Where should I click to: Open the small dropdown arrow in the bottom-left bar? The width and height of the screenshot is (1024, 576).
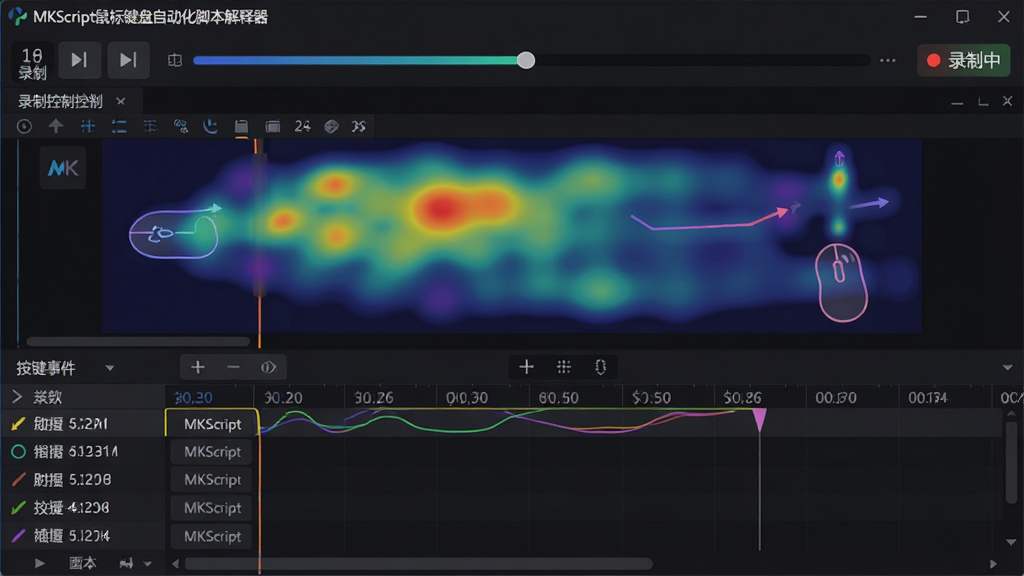148,564
